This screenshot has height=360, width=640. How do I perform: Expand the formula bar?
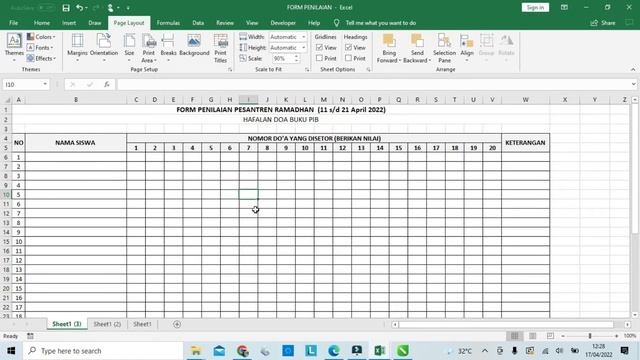[633, 84]
